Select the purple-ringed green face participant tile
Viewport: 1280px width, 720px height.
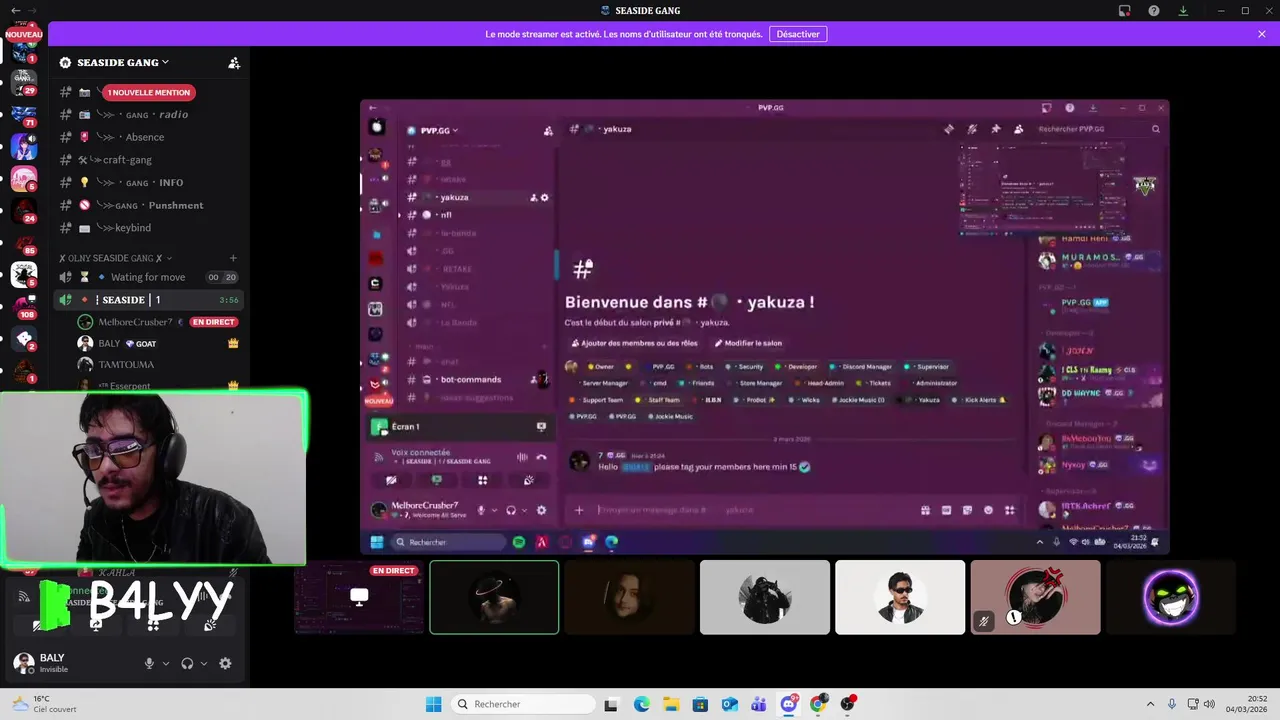coord(1171,597)
